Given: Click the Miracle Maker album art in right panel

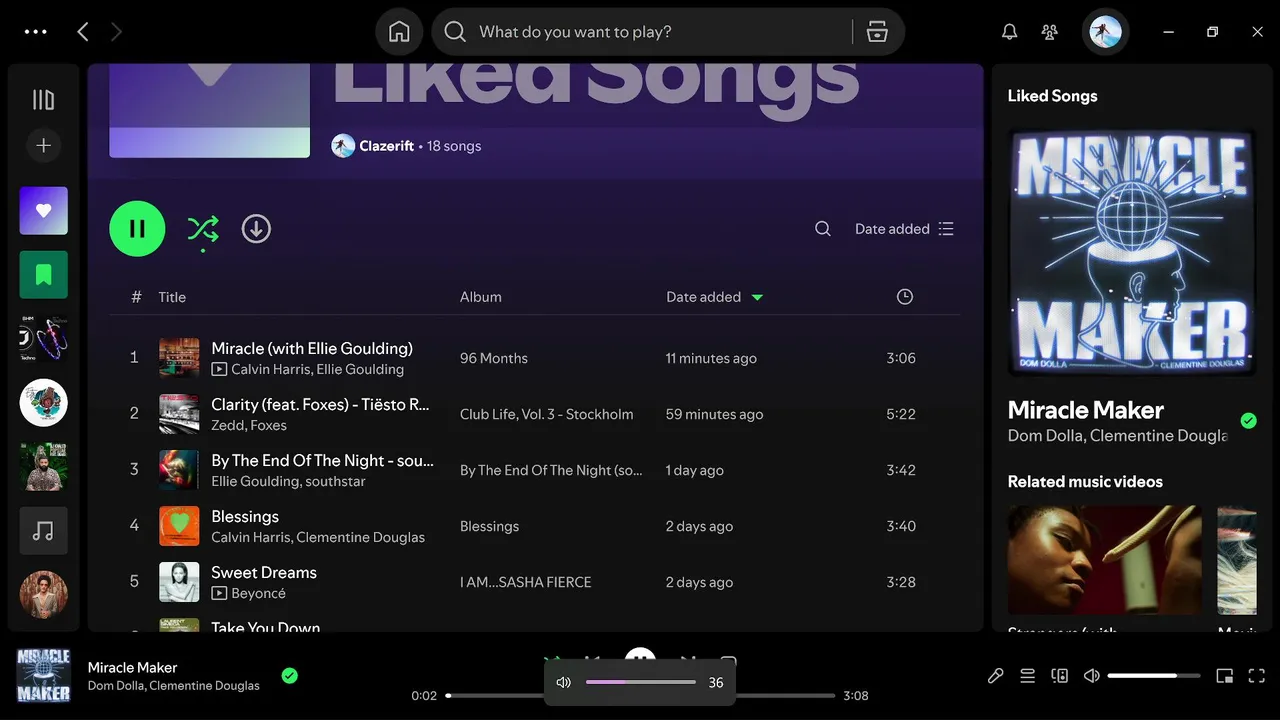Looking at the screenshot, I should pyautogui.click(x=1133, y=252).
